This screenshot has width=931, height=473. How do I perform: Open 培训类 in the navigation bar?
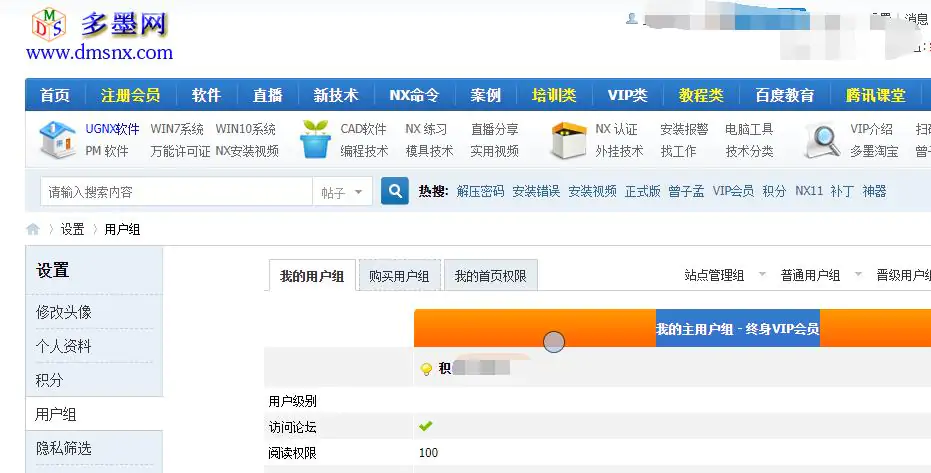[553, 95]
